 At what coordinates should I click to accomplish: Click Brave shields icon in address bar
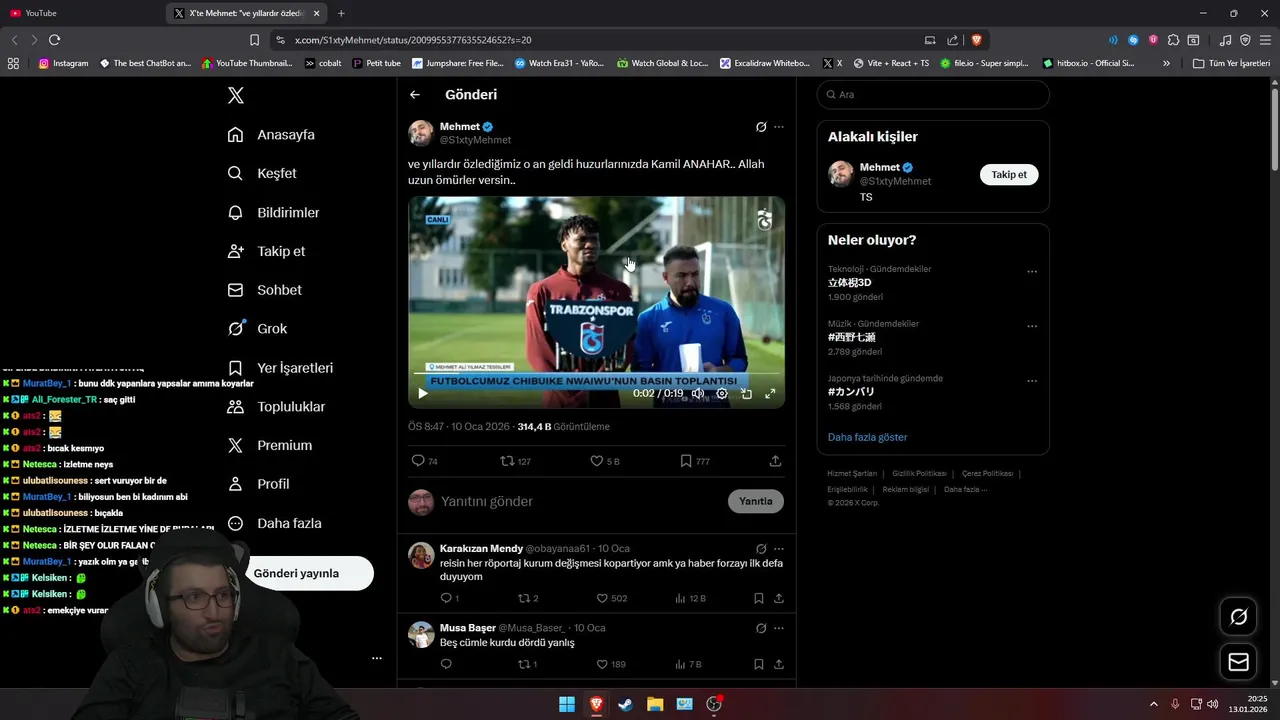click(x=976, y=40)
